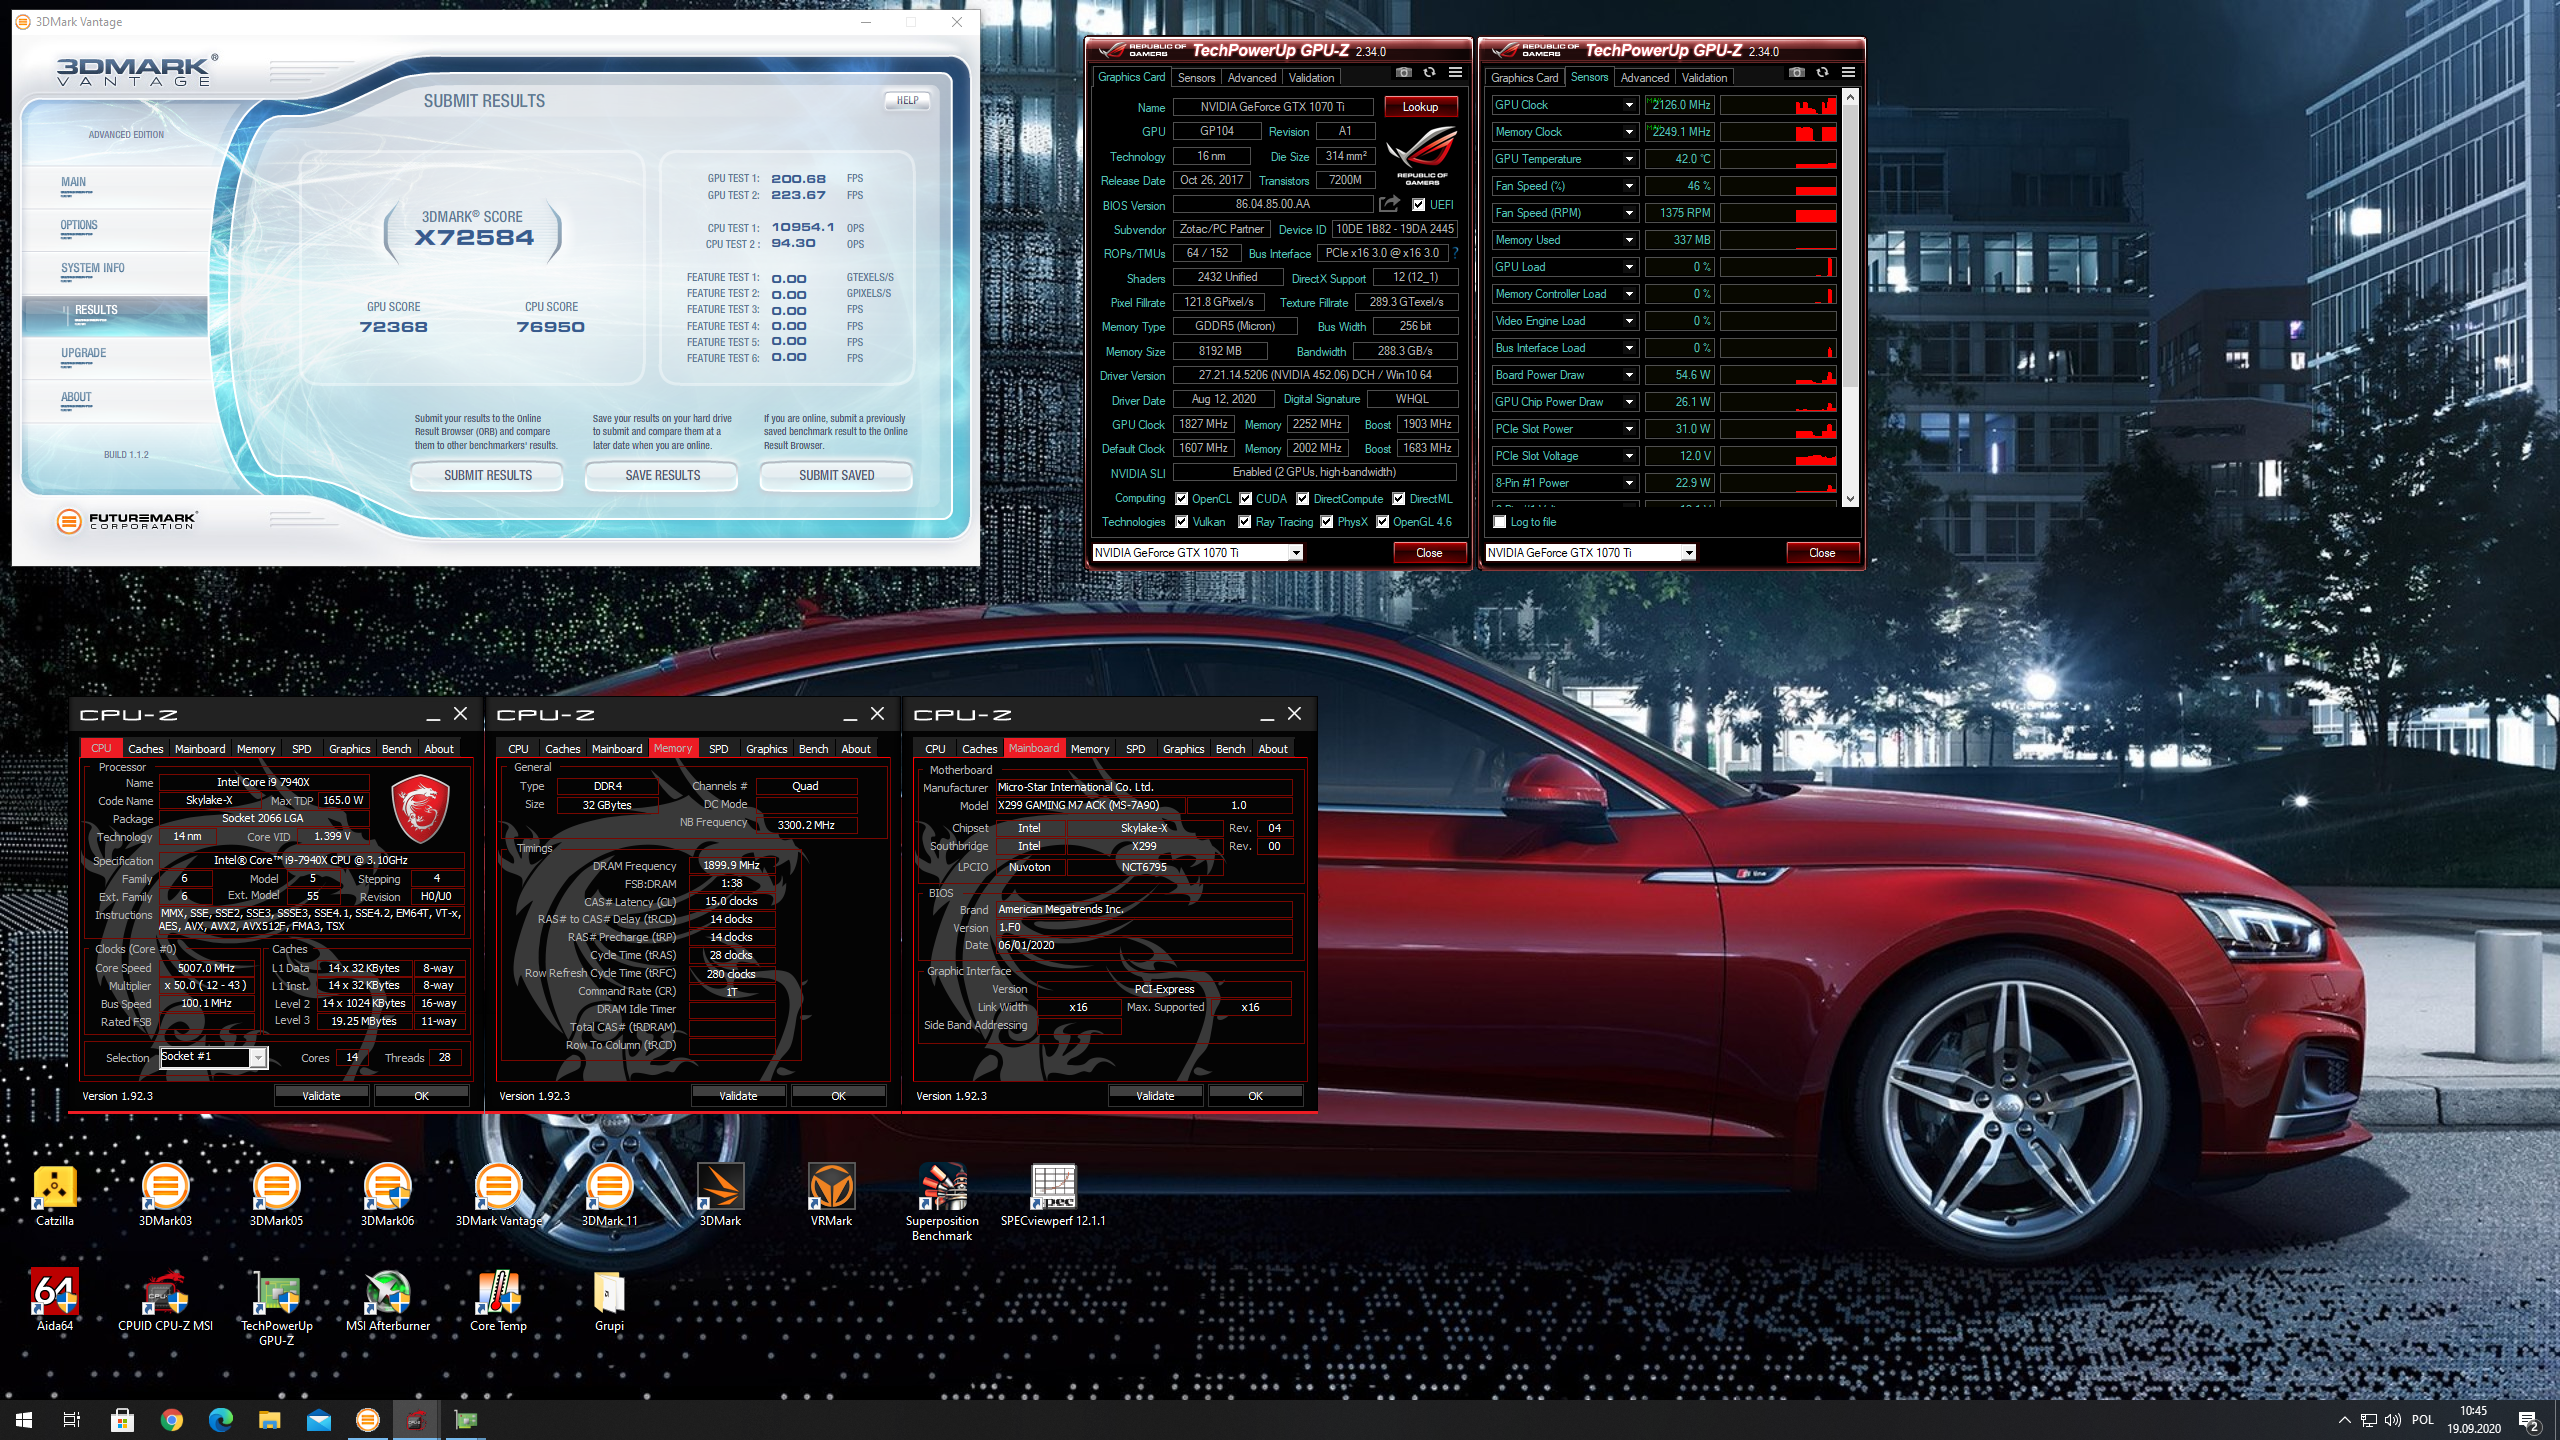The image size is (2560, 1440).
Task: Enable the Log to file checkbox
Action: (1500, 522)
